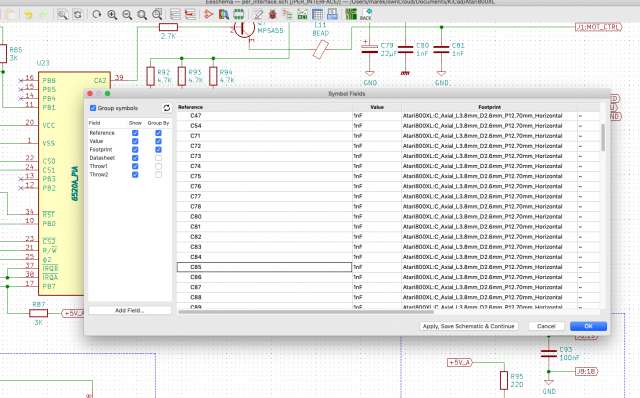This screenshot has height=398, width=640.
Task: Click the Throw1 field name
Action: [98, 166]
